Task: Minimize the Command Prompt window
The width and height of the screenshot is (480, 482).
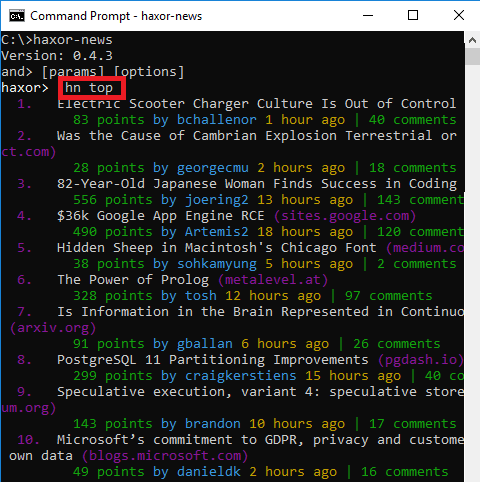Action: point(368,15)
